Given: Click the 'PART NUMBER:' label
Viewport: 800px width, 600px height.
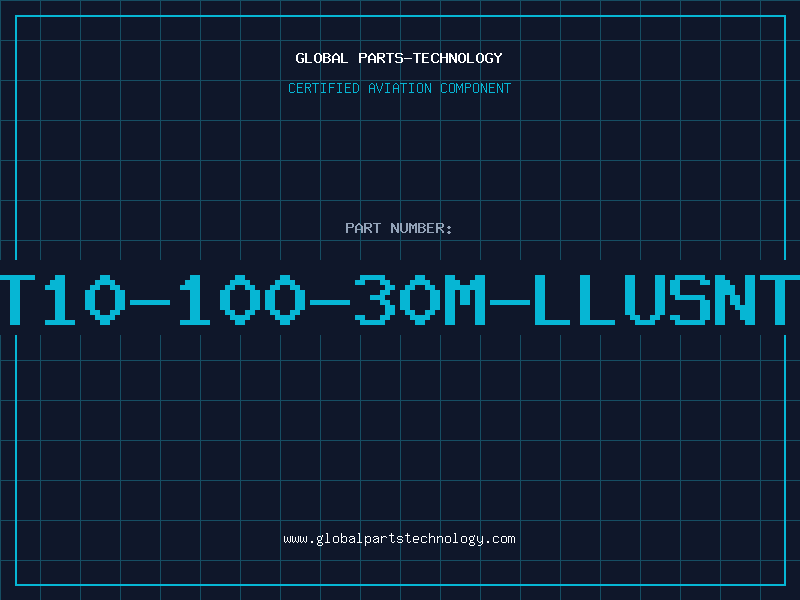Looking at the screenshot, I should (399, 228).
